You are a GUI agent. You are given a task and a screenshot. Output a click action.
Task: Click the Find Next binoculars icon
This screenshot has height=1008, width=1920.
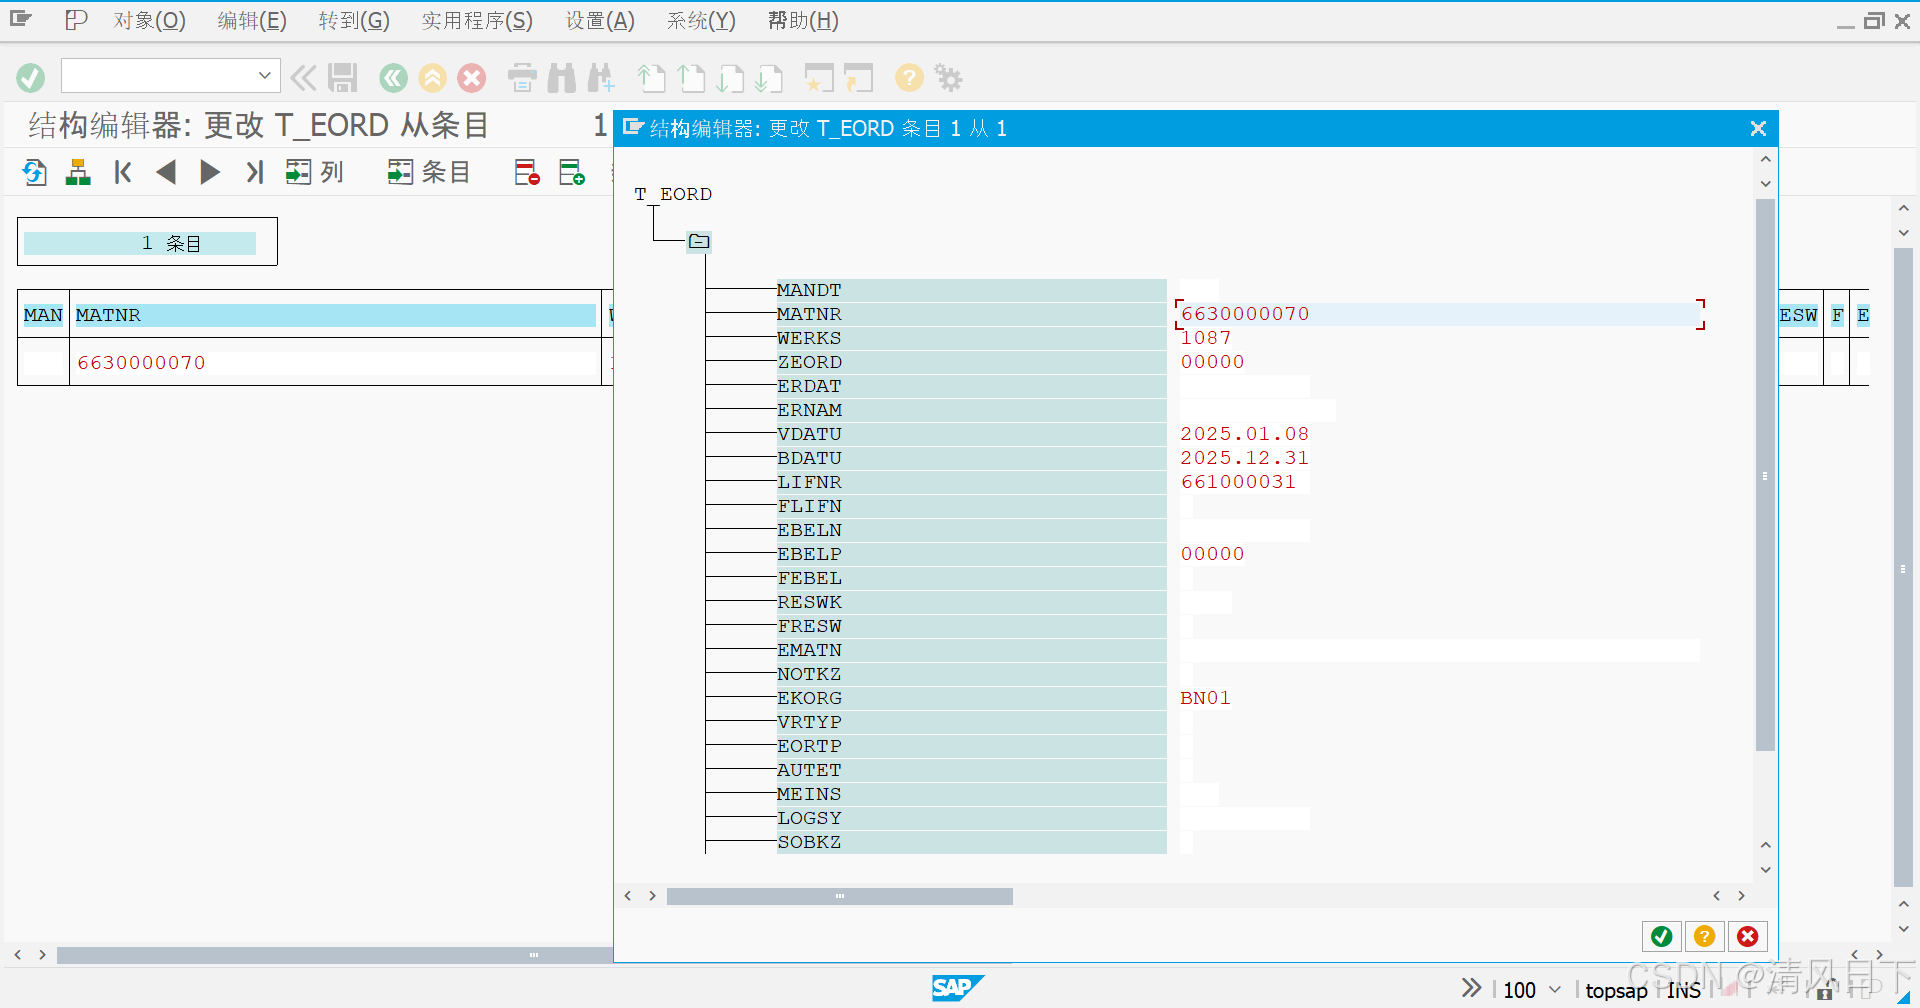pos(602,77)
